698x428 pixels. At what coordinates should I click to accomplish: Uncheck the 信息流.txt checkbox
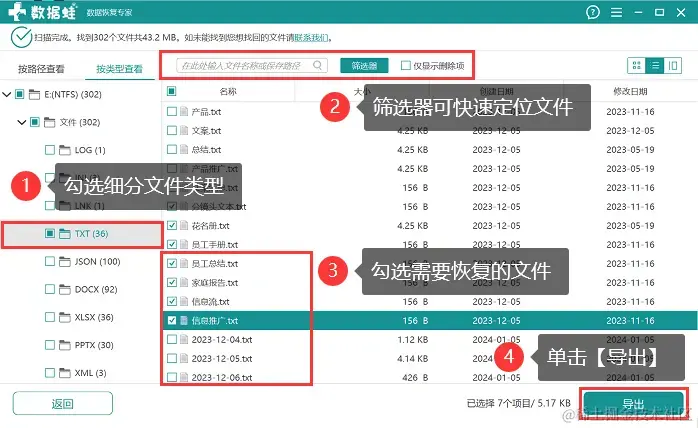pos(171,302)
